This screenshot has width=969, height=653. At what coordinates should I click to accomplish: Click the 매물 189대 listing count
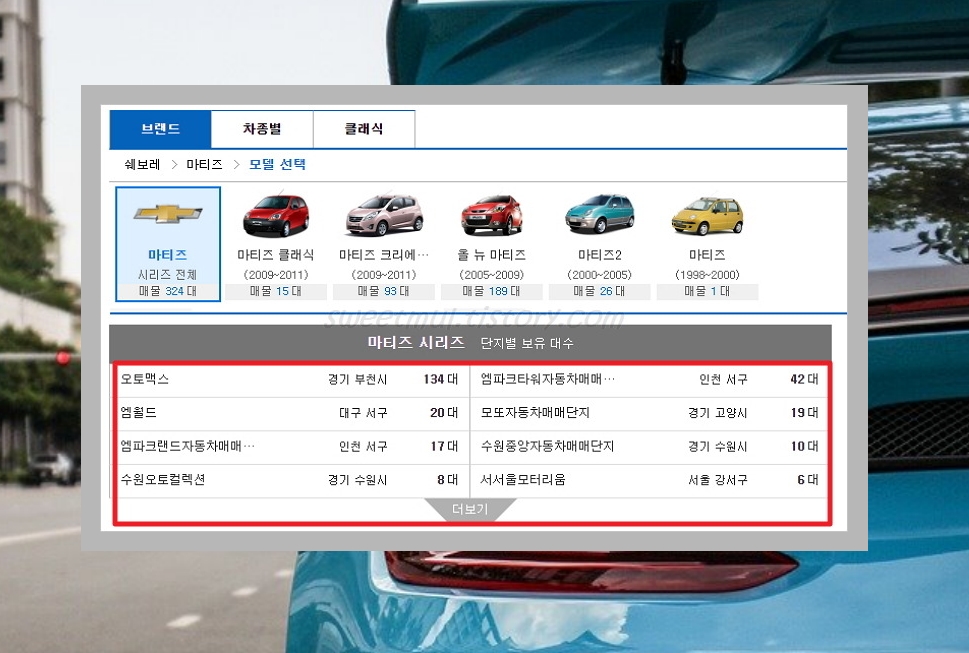click(x=492, y=292)
